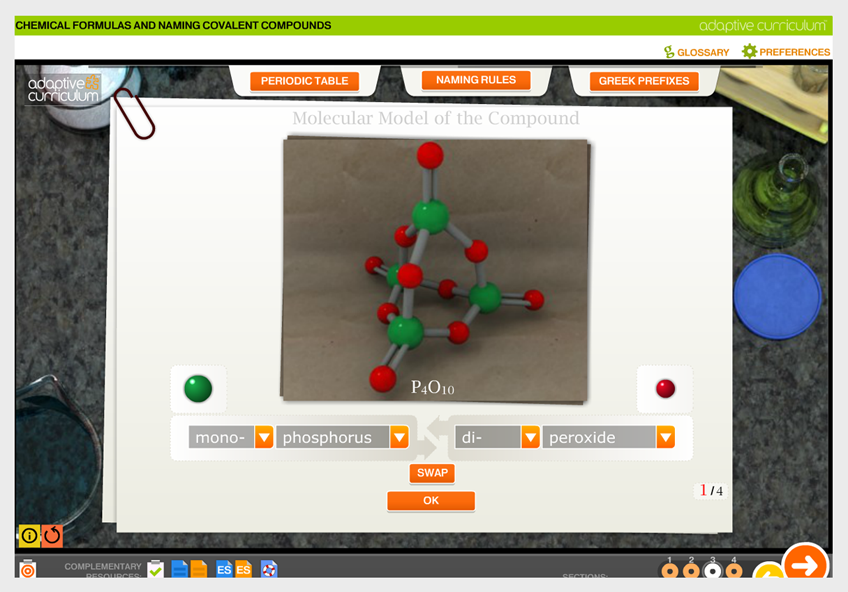Screen dimensions: 848x592
Task: Open the Glossary icon link
Action: tap(669, 52)
